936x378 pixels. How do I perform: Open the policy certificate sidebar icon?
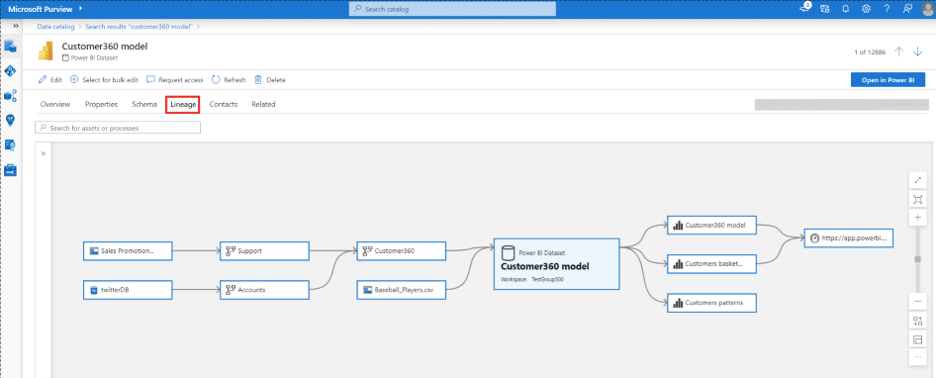pyautogui.click(x=11, y=145)
